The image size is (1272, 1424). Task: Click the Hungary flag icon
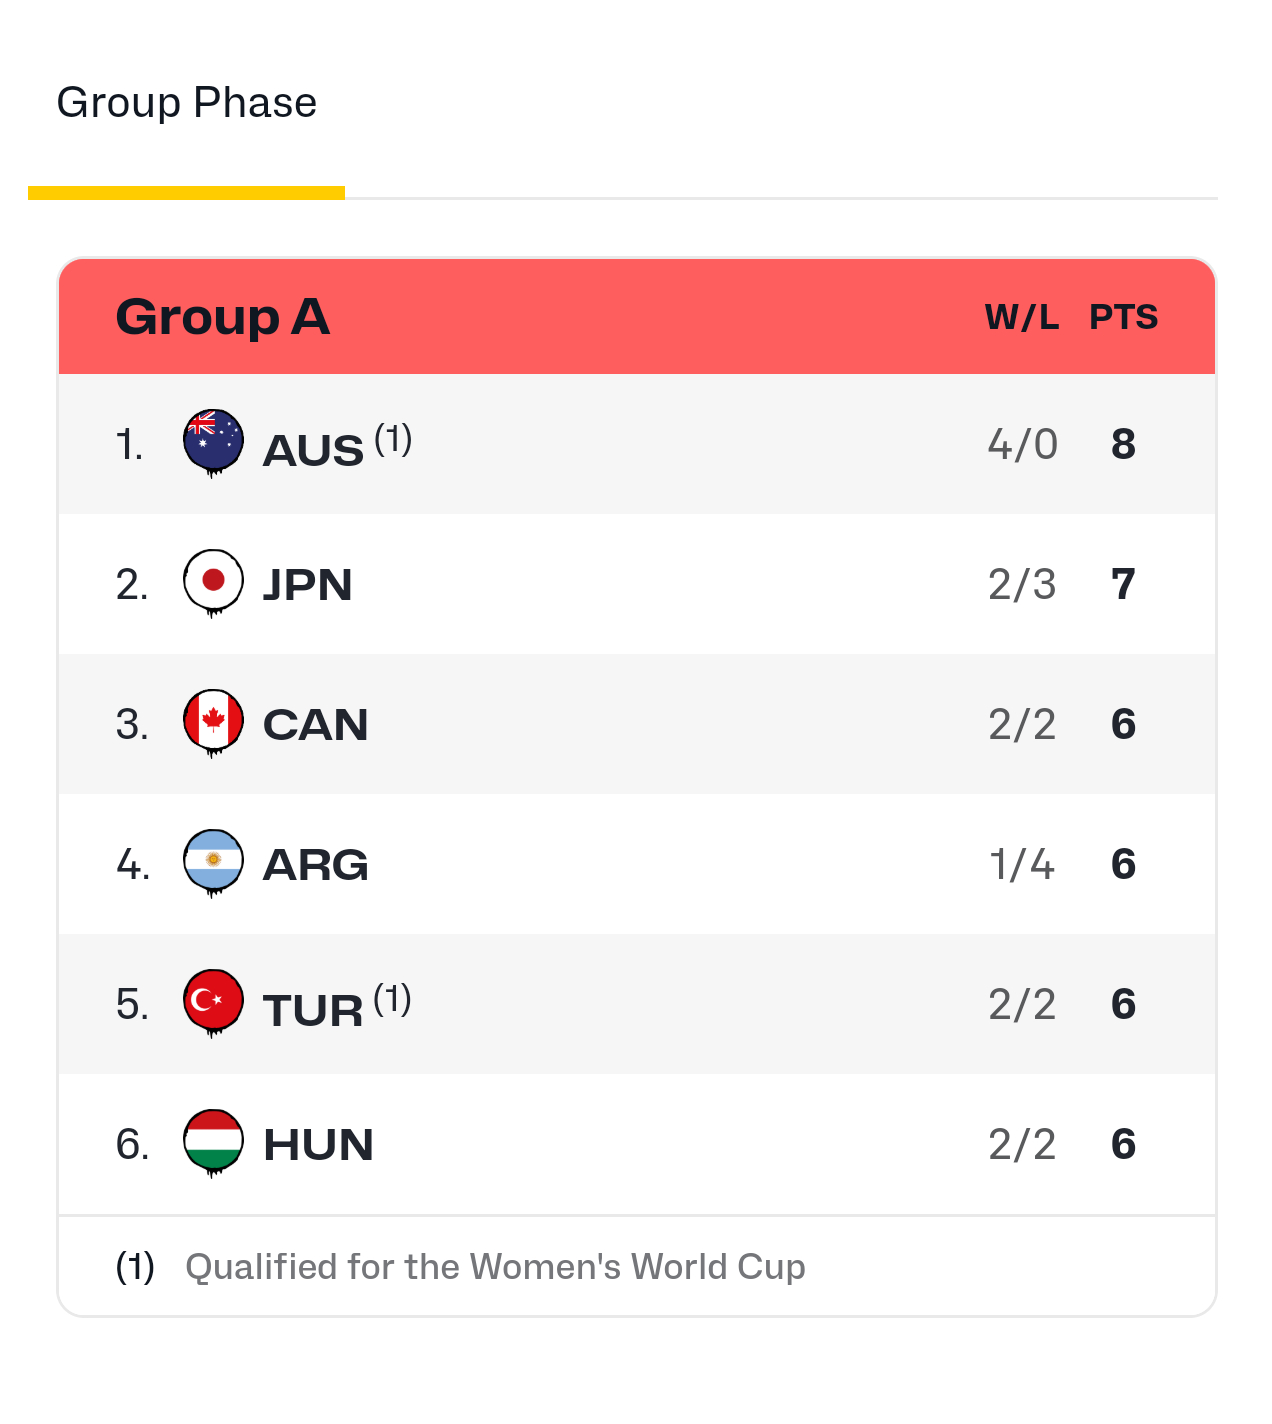[213, 1141]
